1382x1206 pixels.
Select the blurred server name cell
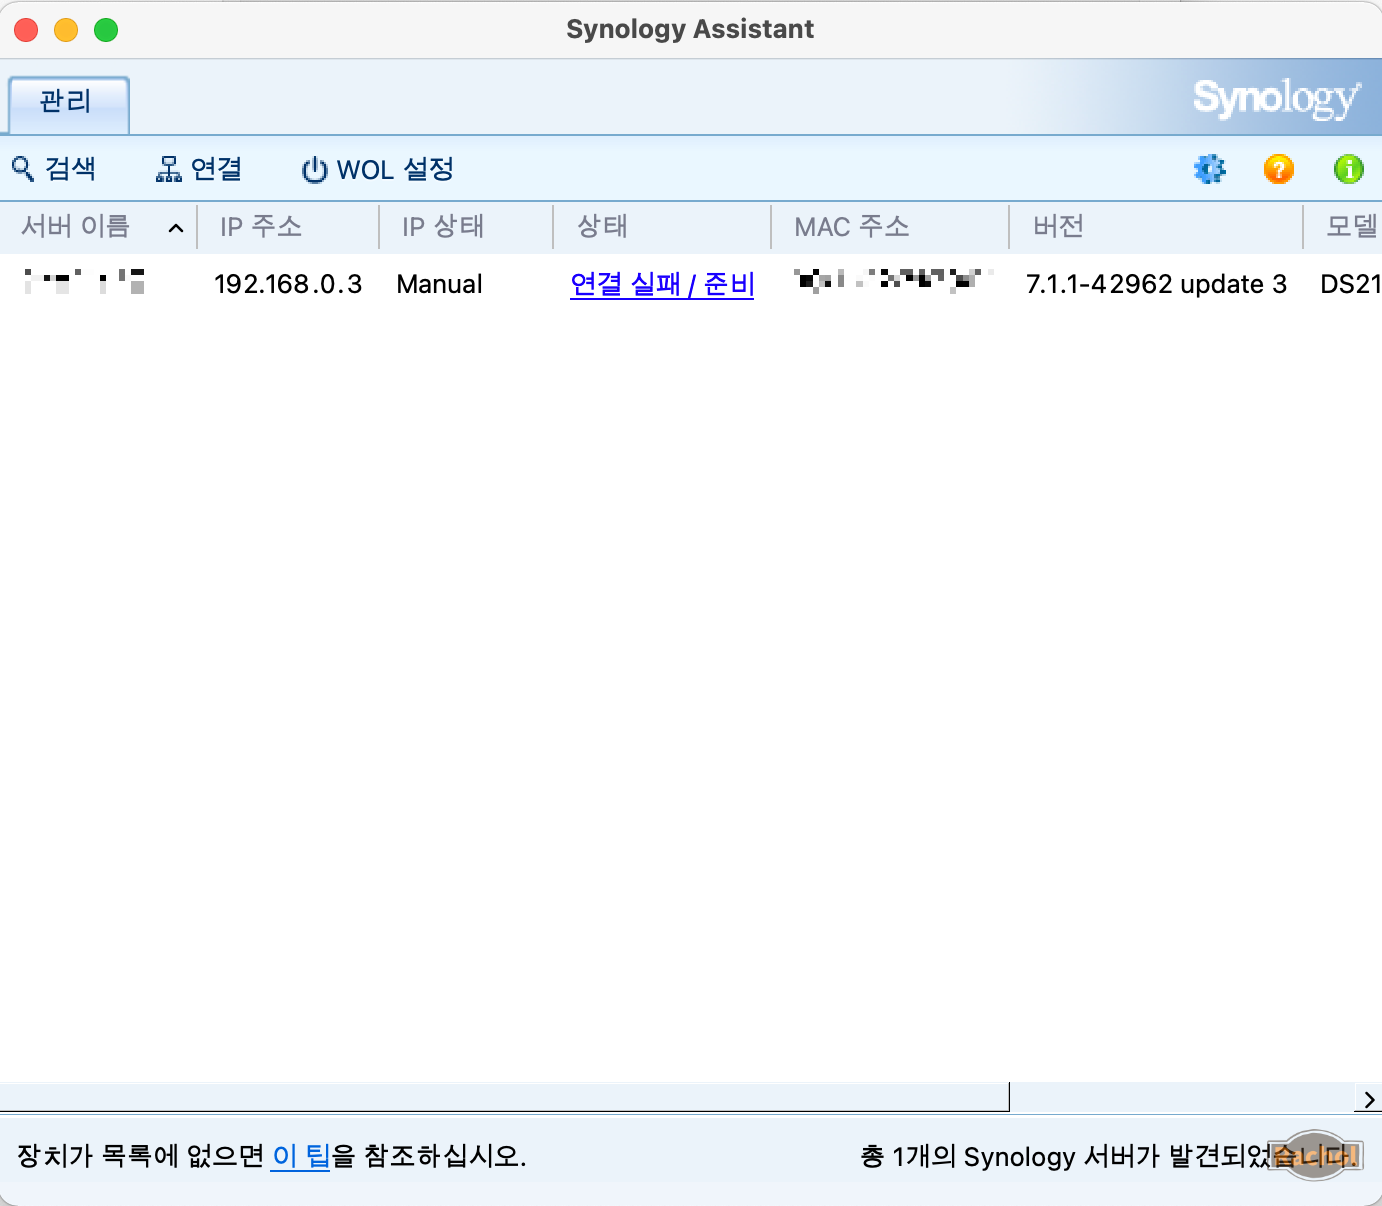84,282
